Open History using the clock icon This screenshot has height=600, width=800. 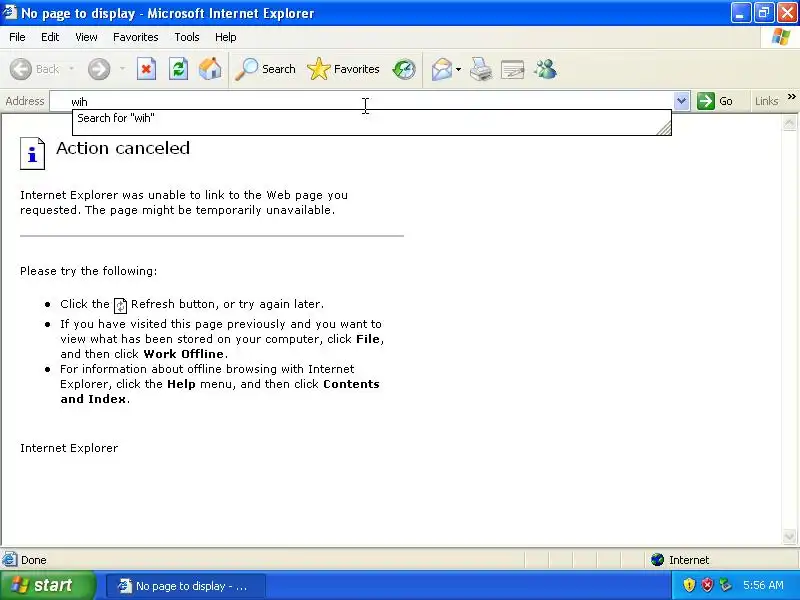[x=404, y=69]
